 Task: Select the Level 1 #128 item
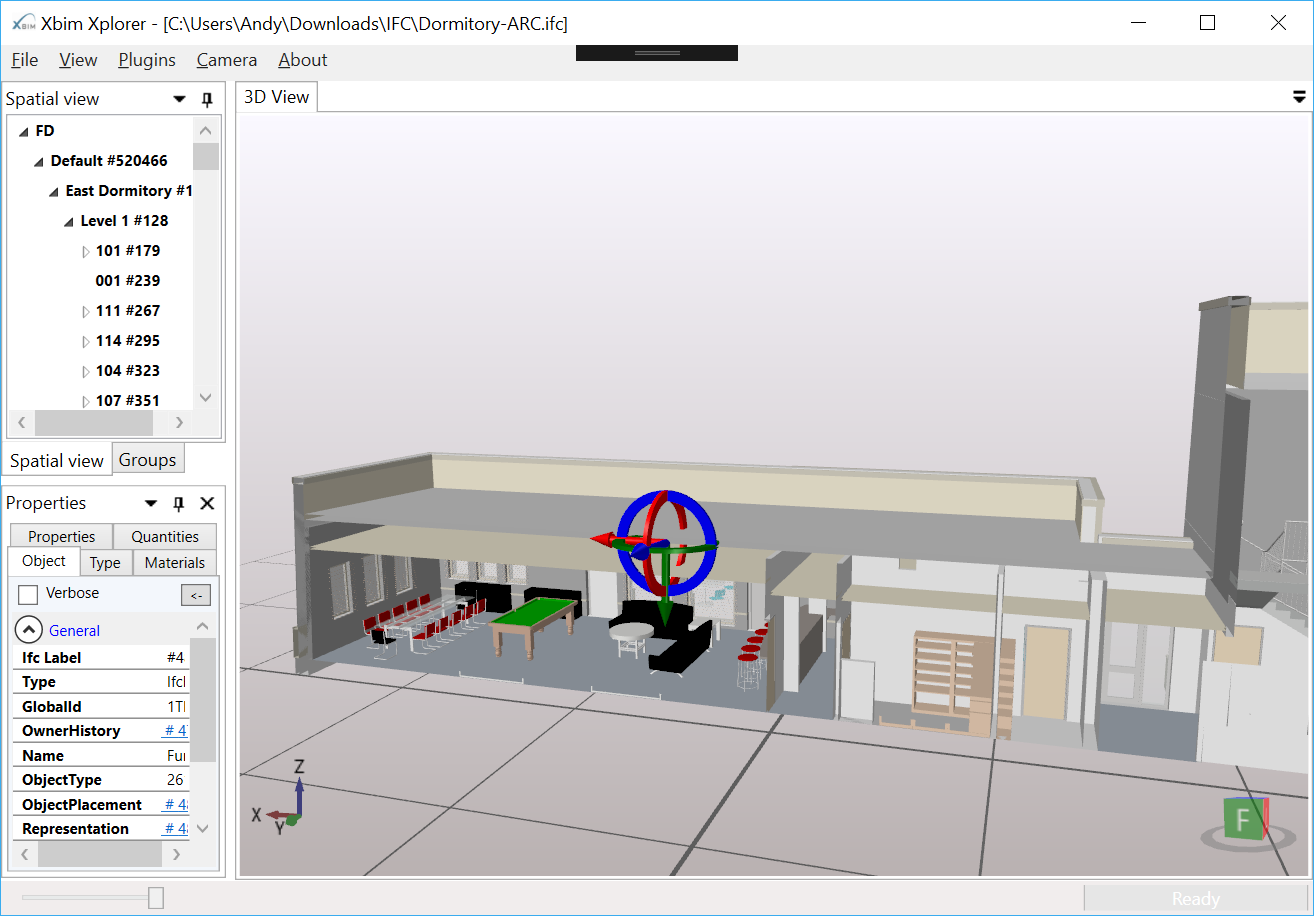coord(124,221)
